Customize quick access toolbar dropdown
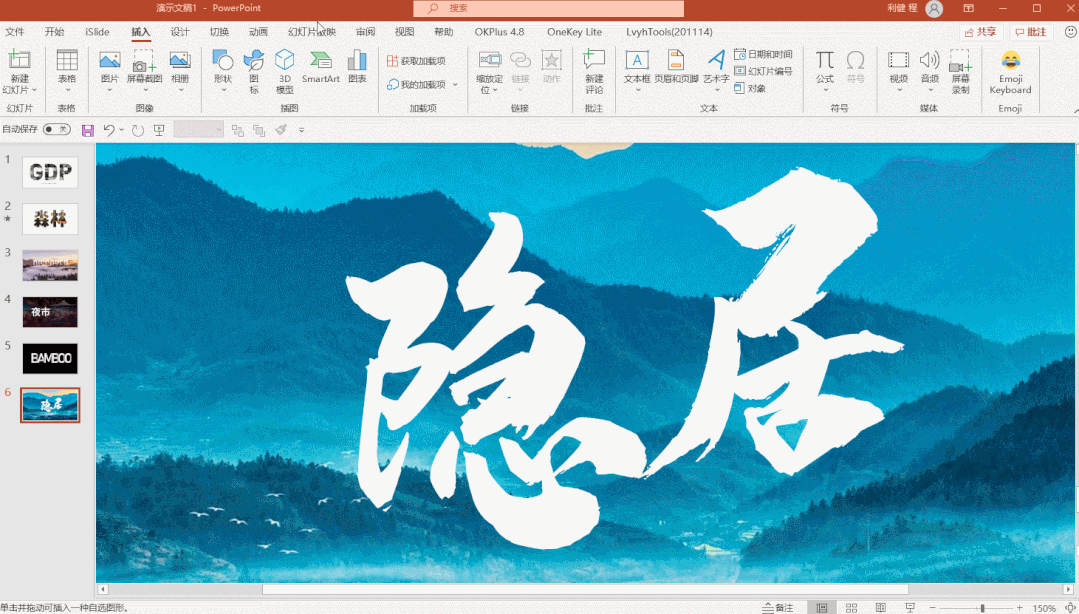Image resolution: width=1079 pixels, height=614 pixels. point(301,129)
